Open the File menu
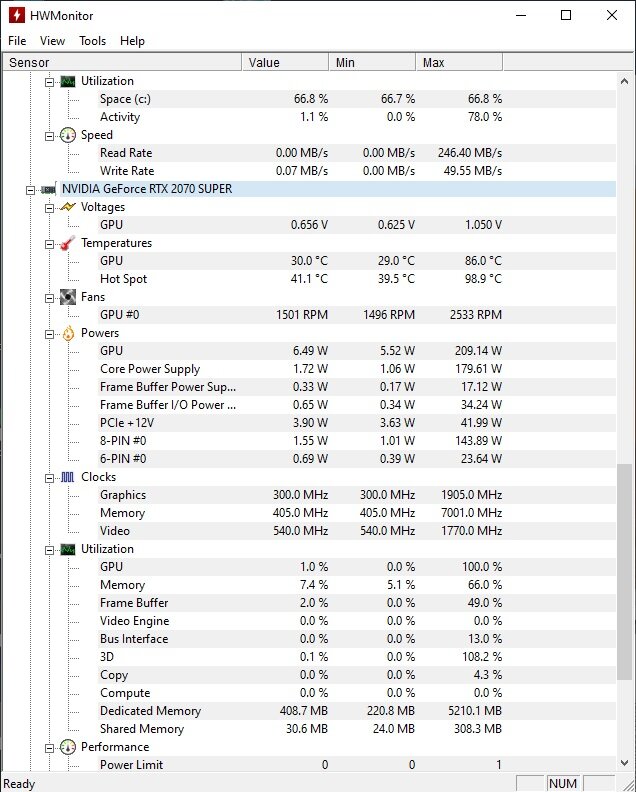 [17, 41]
